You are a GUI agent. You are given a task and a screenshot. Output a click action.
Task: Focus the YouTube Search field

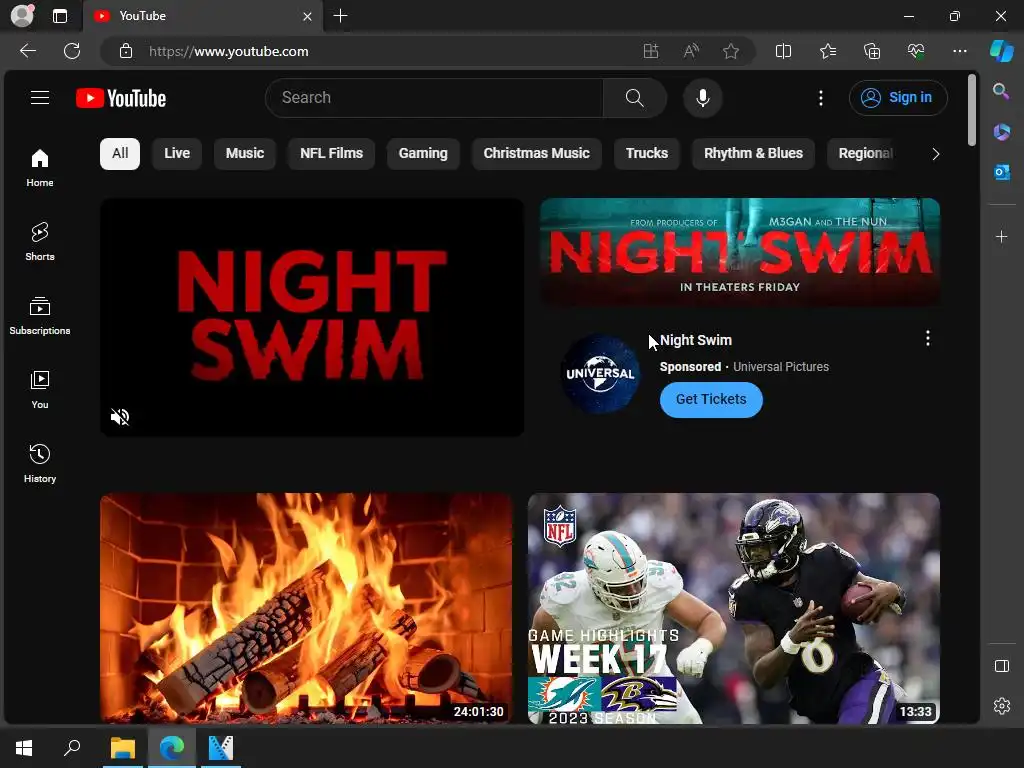click(x=434, y=98)
